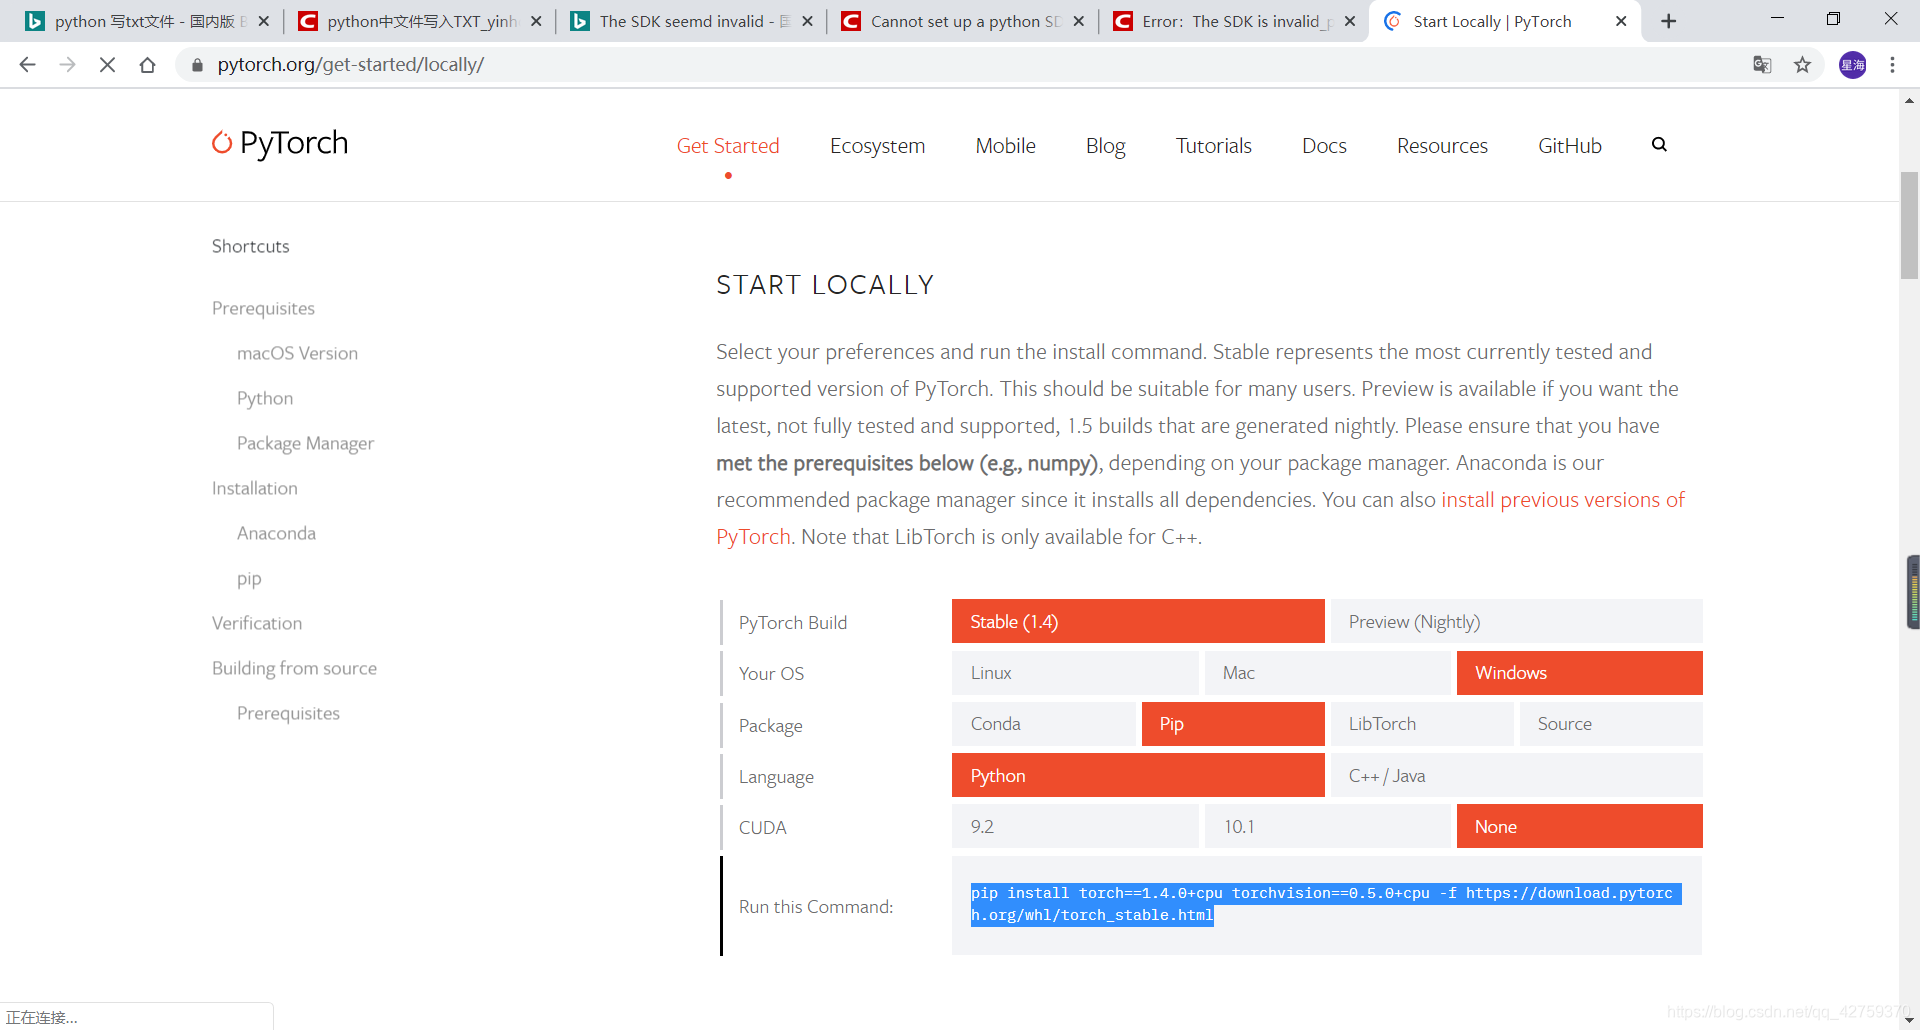
Task: Open GitHub nav link
Action: (1569, 146)
